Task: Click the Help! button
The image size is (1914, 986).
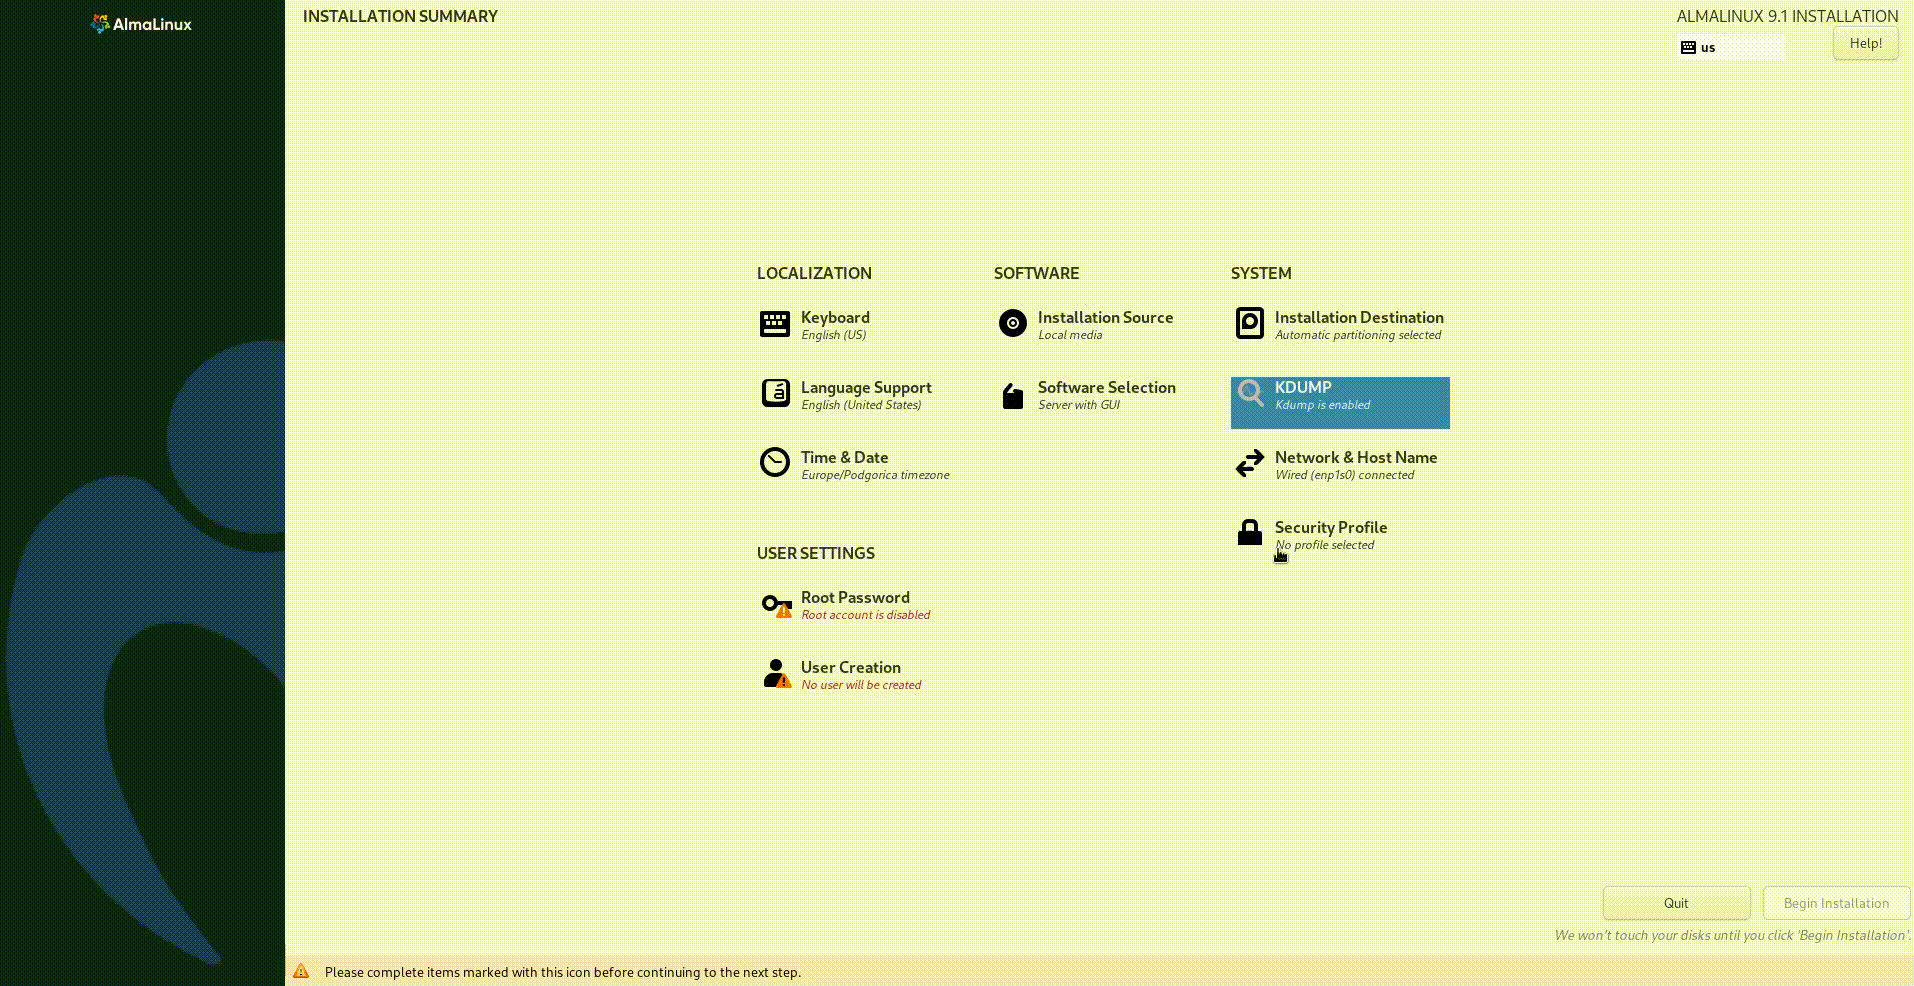Action: tap(1865, 43)
